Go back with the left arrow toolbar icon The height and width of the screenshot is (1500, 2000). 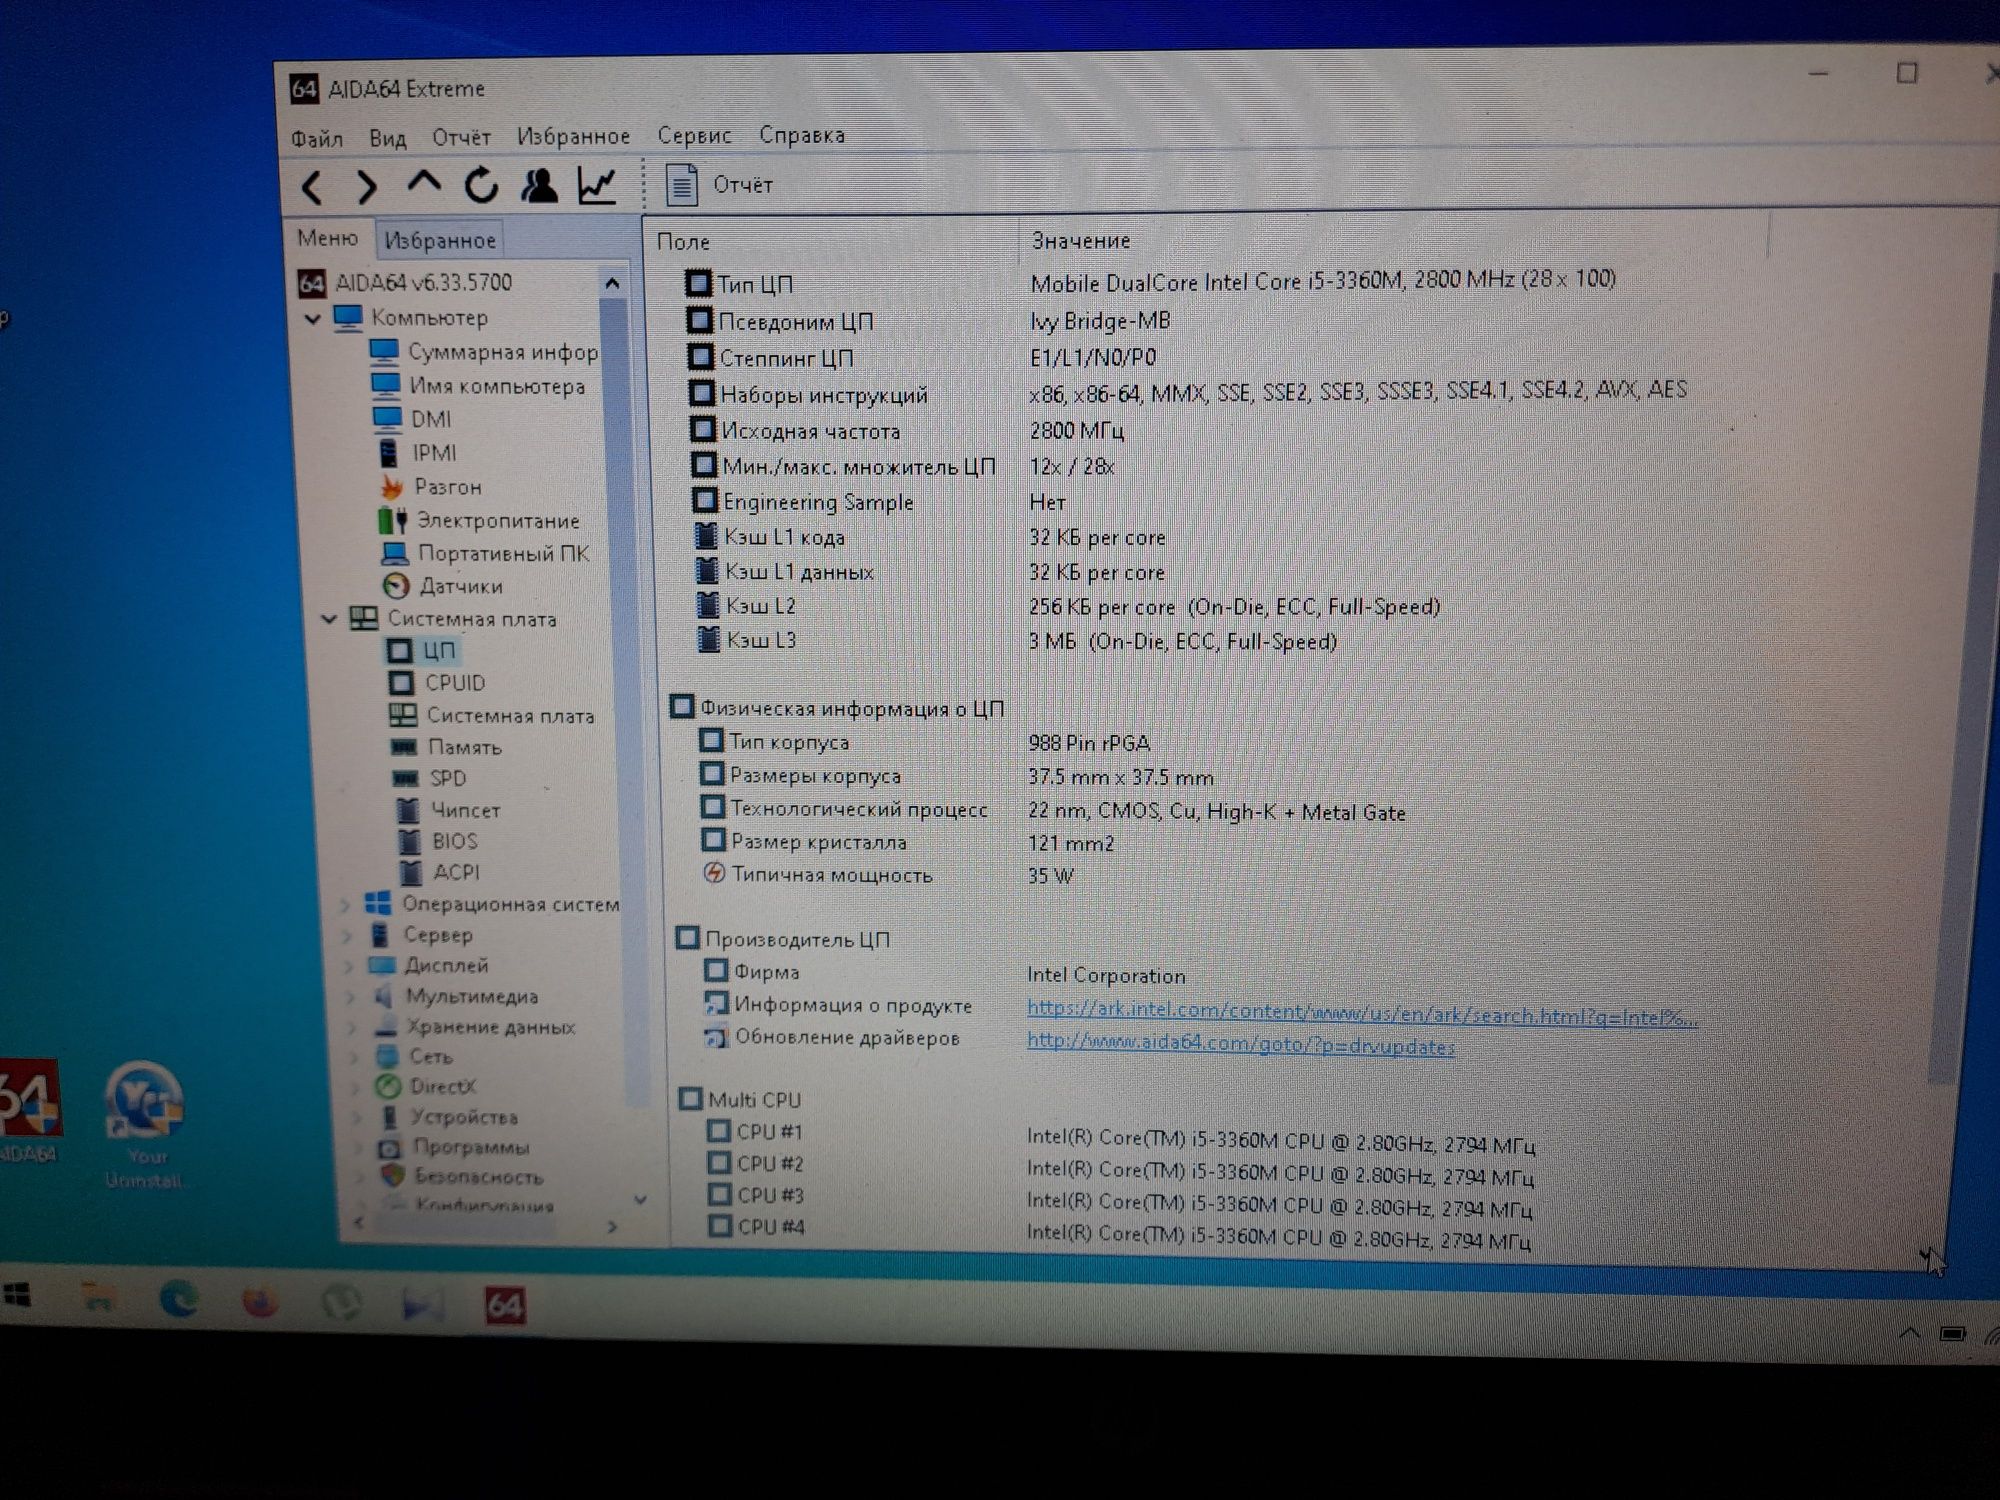(312, 187)
